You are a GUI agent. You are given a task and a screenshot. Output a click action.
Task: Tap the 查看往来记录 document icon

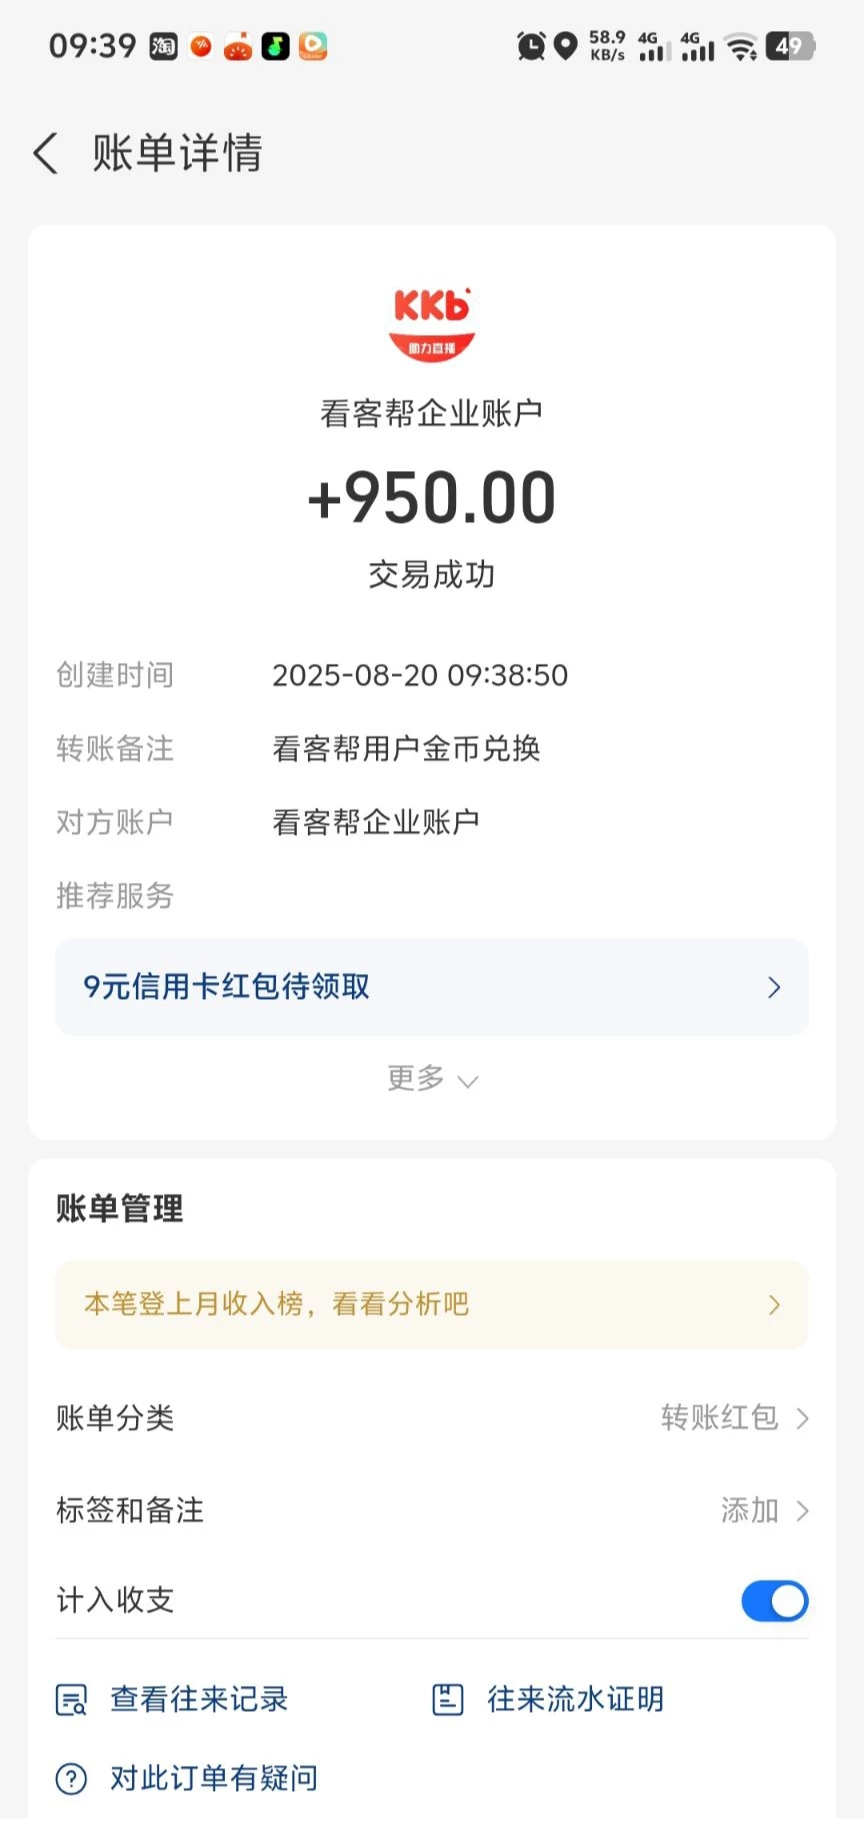pos(72,1699)
